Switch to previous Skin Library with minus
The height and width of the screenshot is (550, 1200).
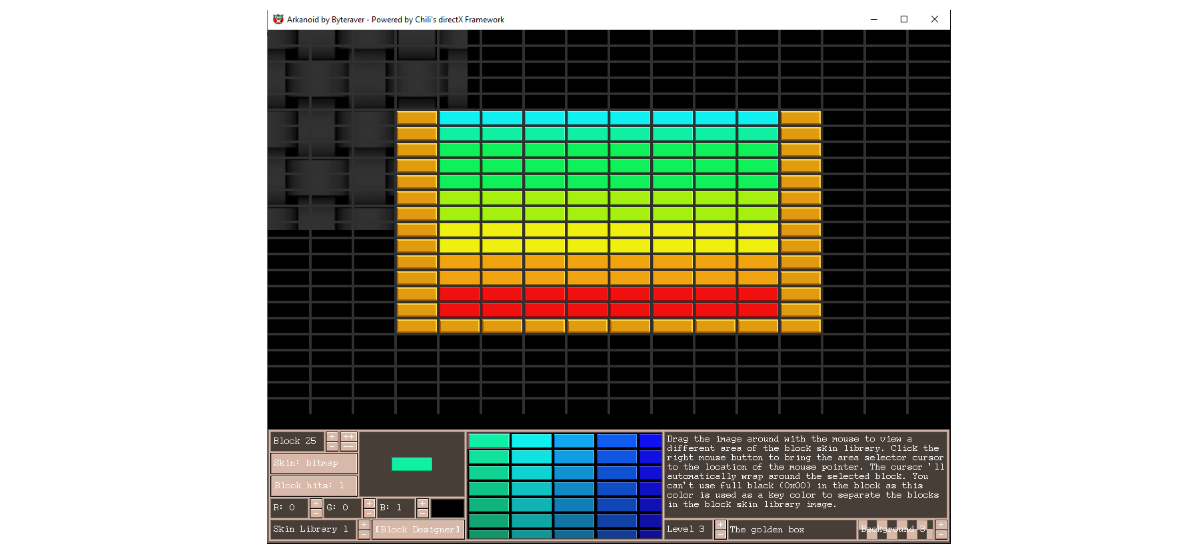364,535
